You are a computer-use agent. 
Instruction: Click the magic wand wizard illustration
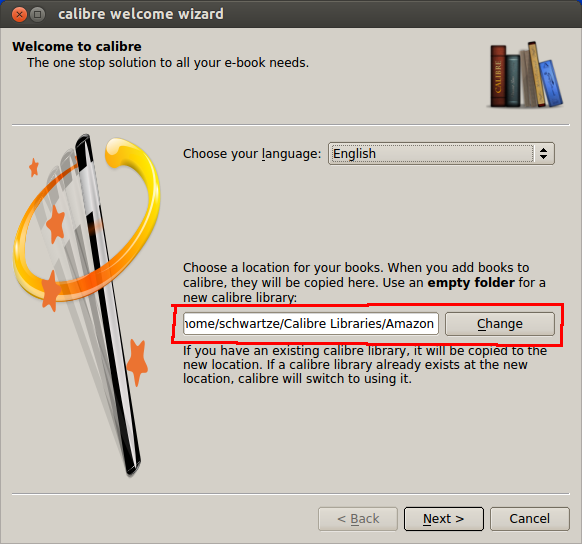87,304
